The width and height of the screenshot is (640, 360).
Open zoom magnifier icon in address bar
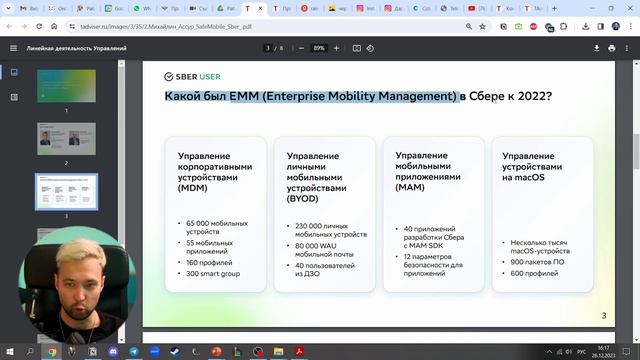pyautogui.click(x=469, y=26)
